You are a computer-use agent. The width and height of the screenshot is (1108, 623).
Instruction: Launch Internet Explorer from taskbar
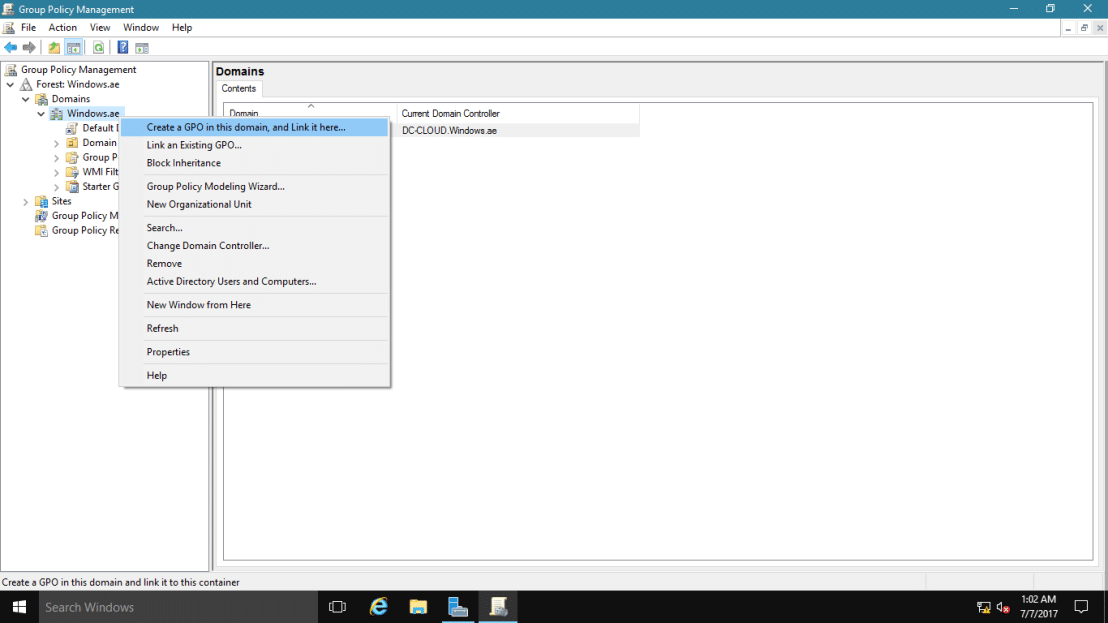point(379,607)
